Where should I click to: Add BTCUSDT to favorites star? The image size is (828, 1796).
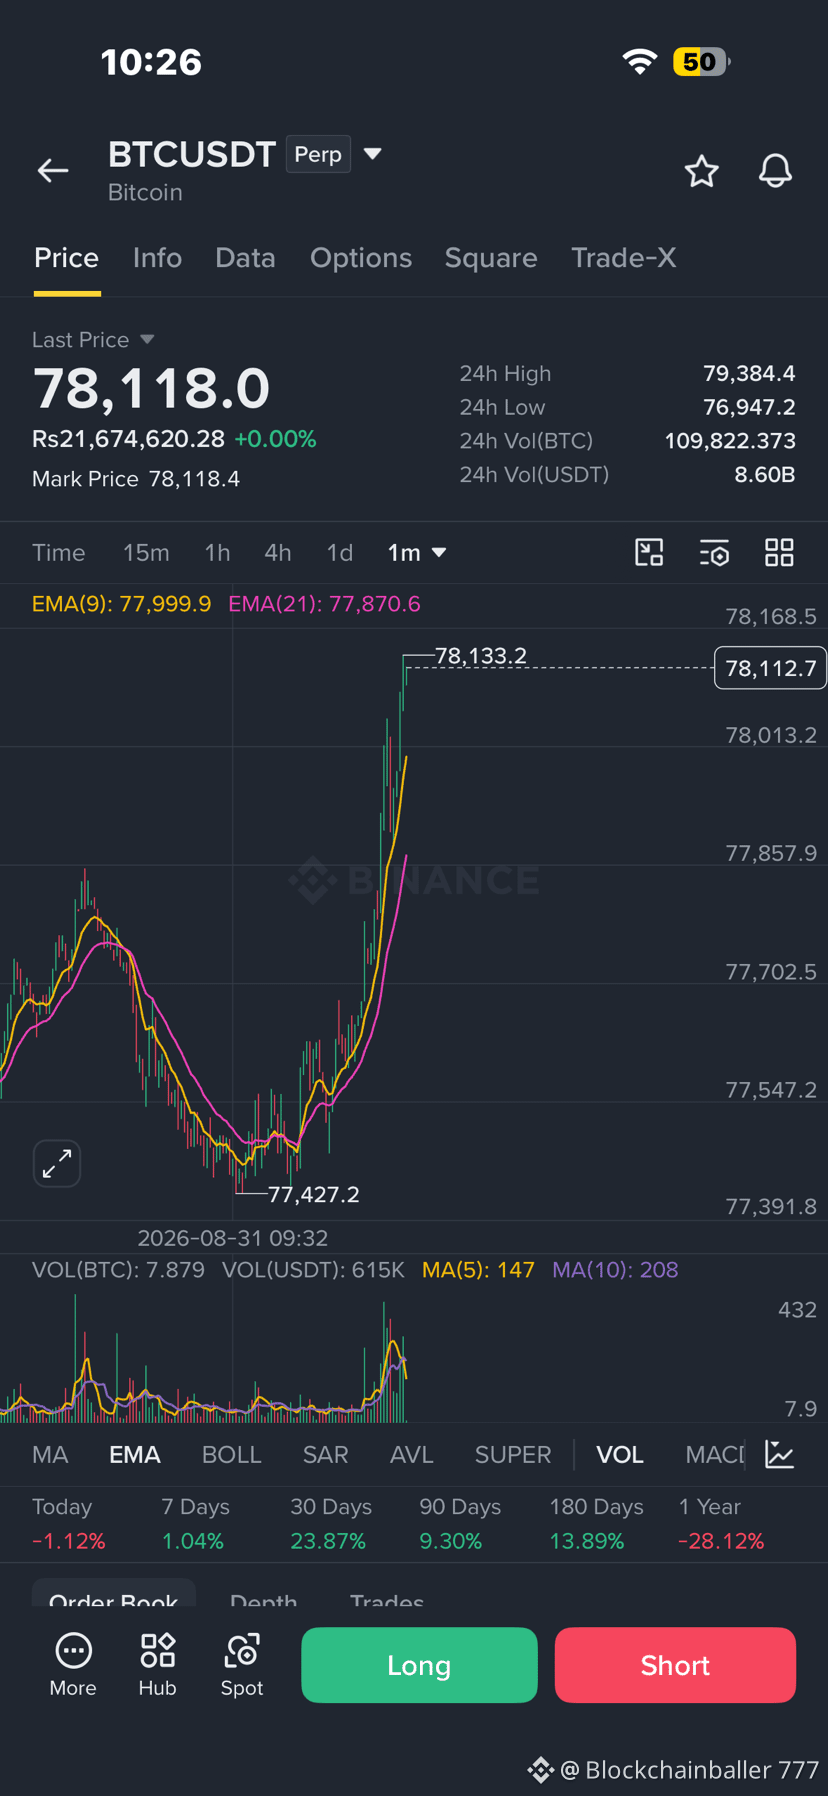click(x=702, y=171)
